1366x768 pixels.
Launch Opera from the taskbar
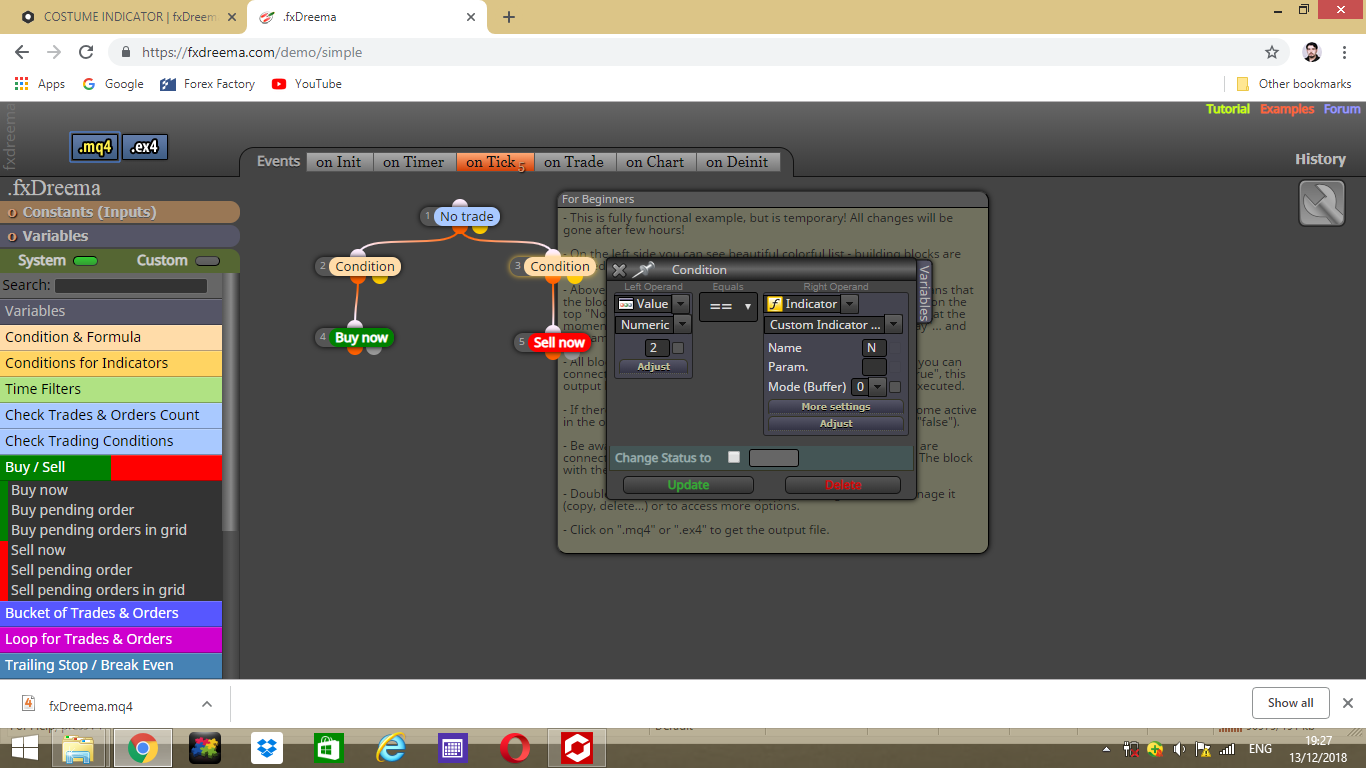click(x=515, y=748)
